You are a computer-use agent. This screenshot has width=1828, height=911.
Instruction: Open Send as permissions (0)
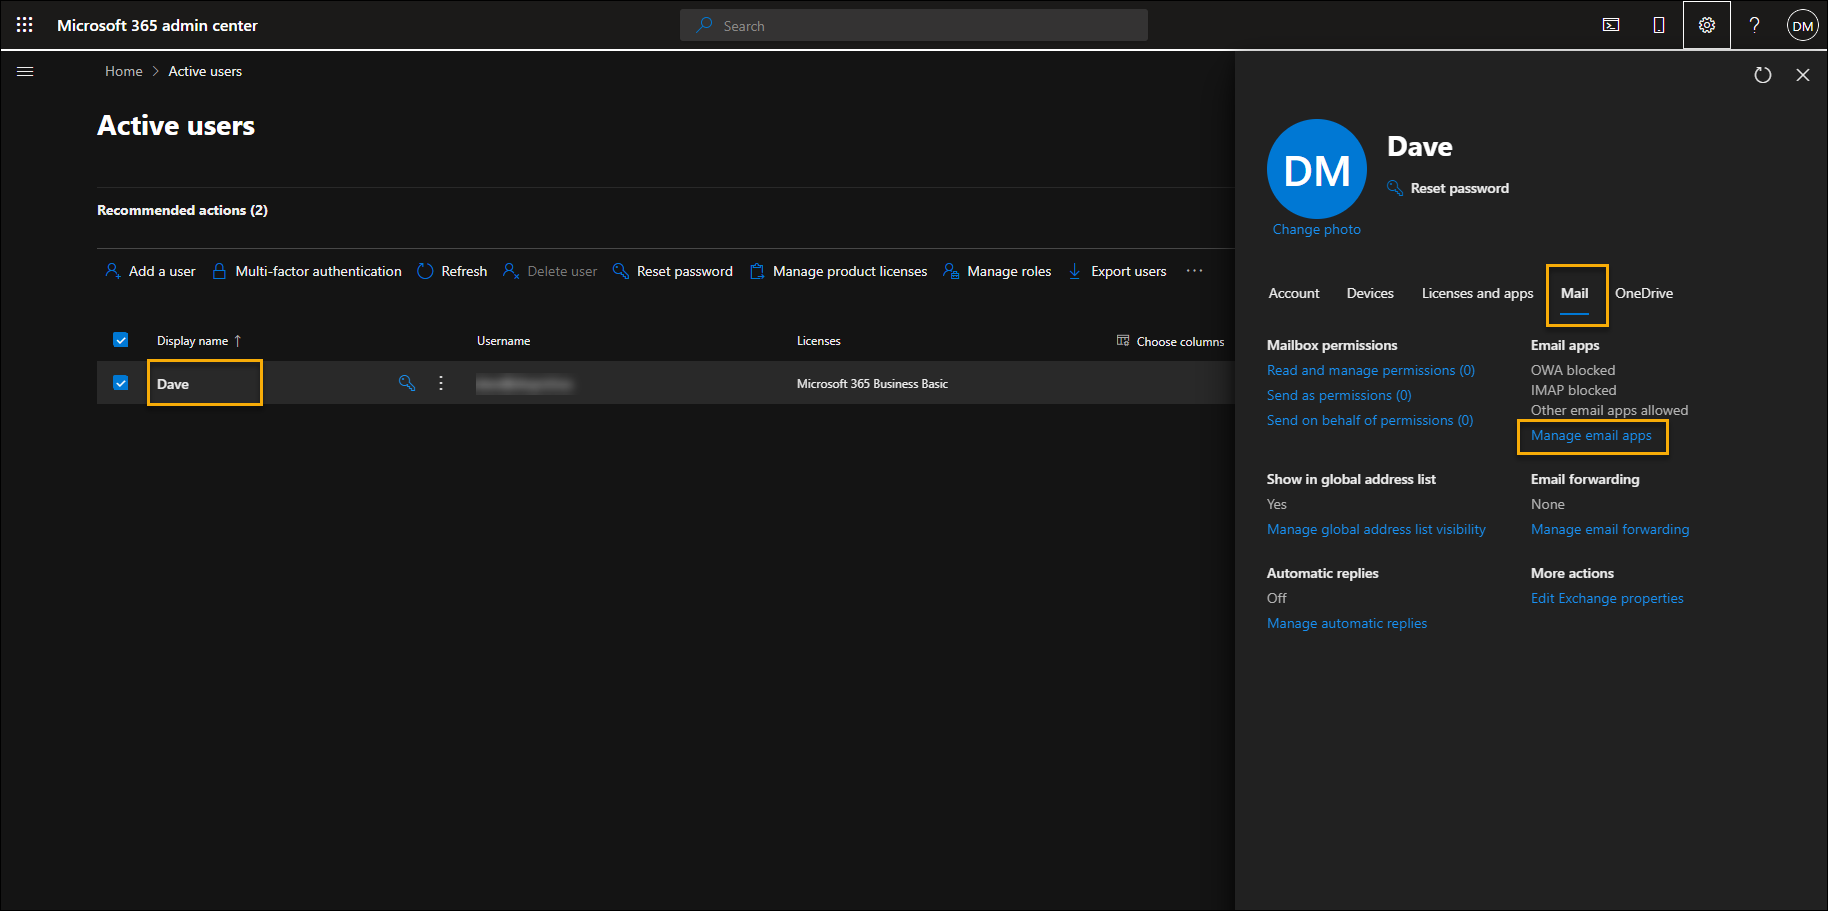click(x=1339, y=395)
